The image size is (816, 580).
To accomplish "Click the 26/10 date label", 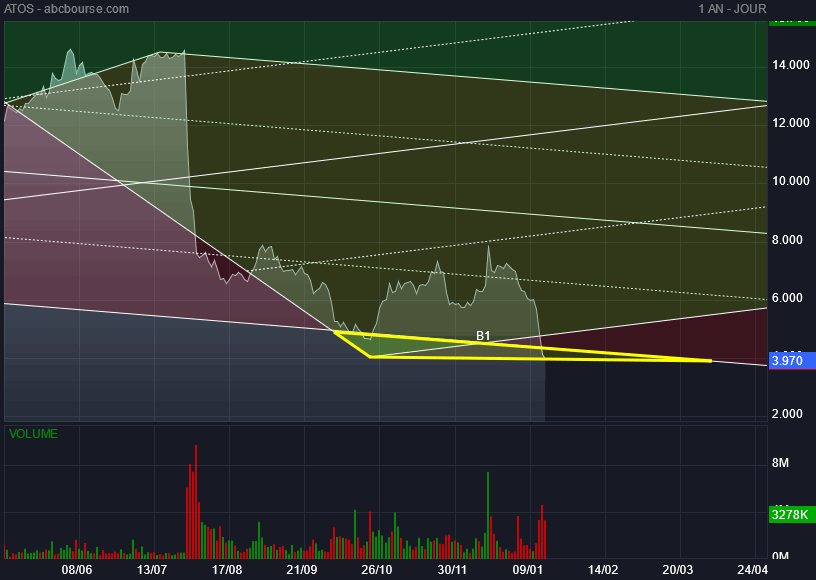I will 377,570.
